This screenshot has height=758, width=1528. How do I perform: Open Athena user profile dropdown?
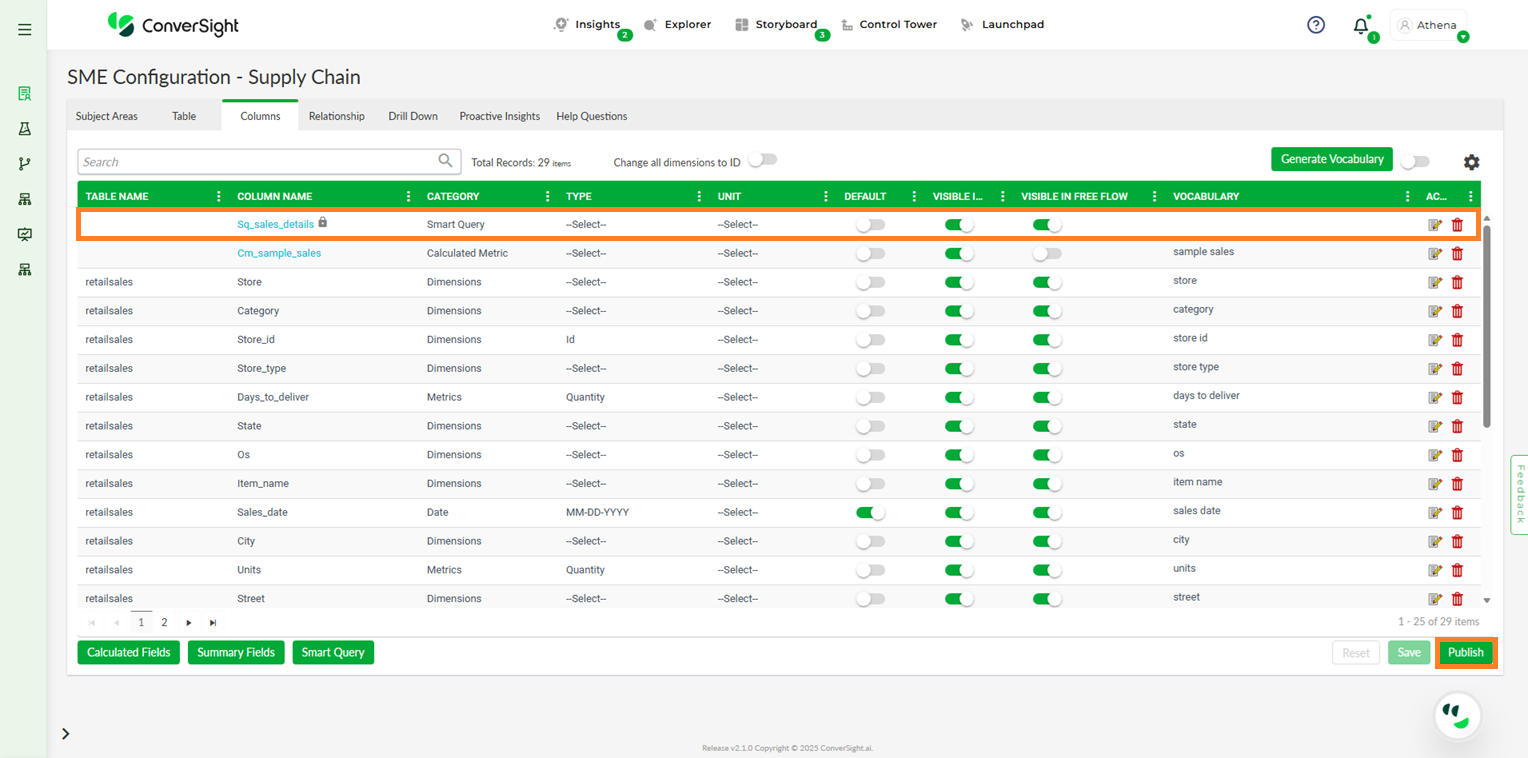1428,26
